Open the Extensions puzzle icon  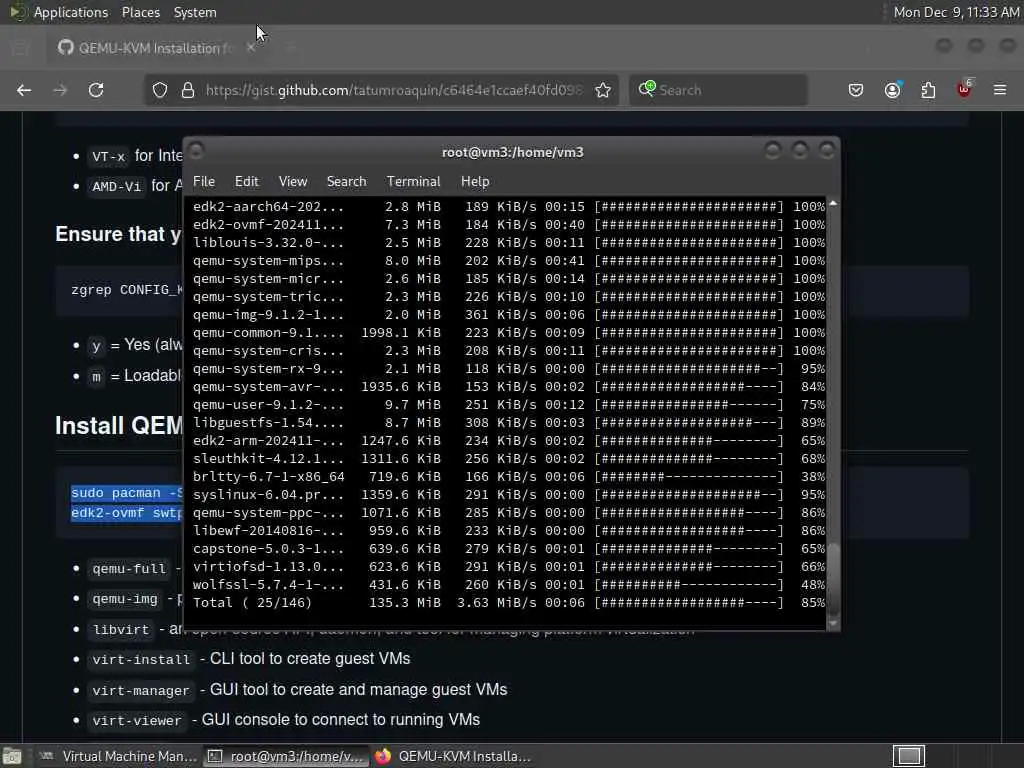928,90
